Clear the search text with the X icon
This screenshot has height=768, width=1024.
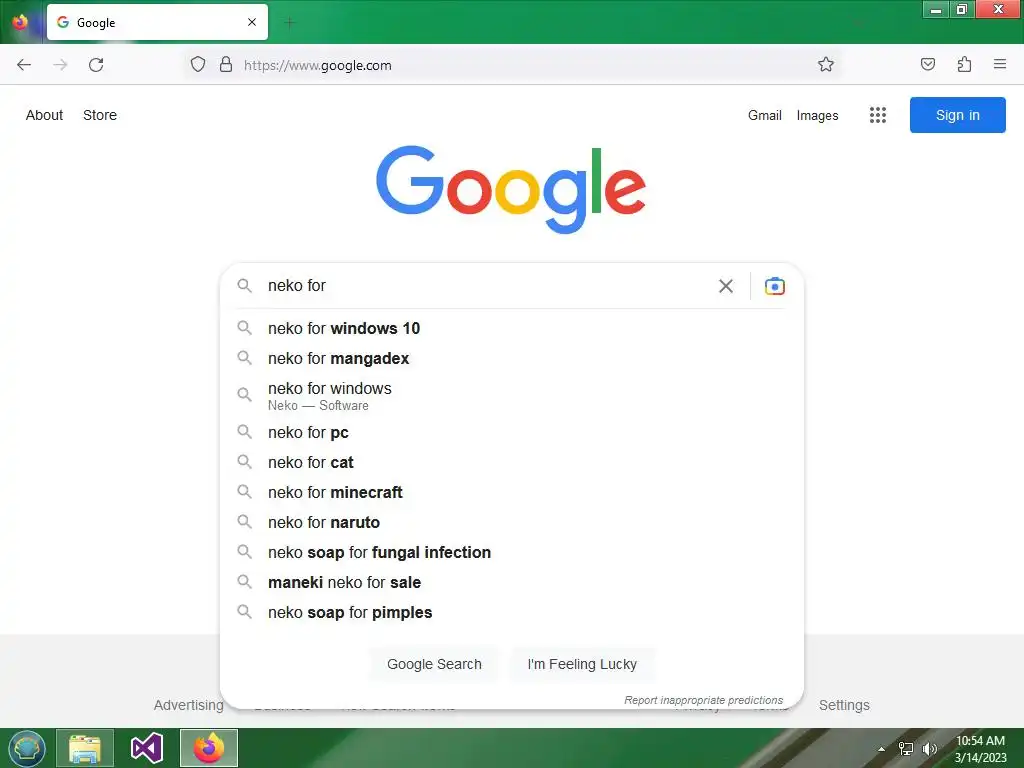click(726, 286)
